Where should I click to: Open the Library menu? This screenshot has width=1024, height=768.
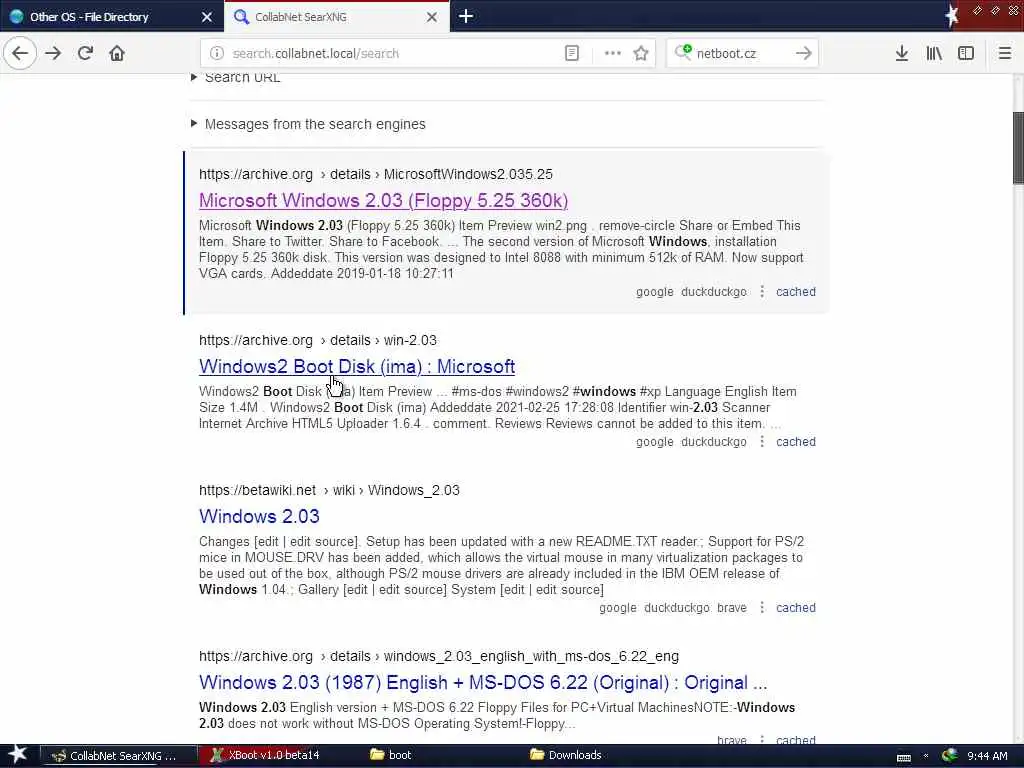click(934, 53)
